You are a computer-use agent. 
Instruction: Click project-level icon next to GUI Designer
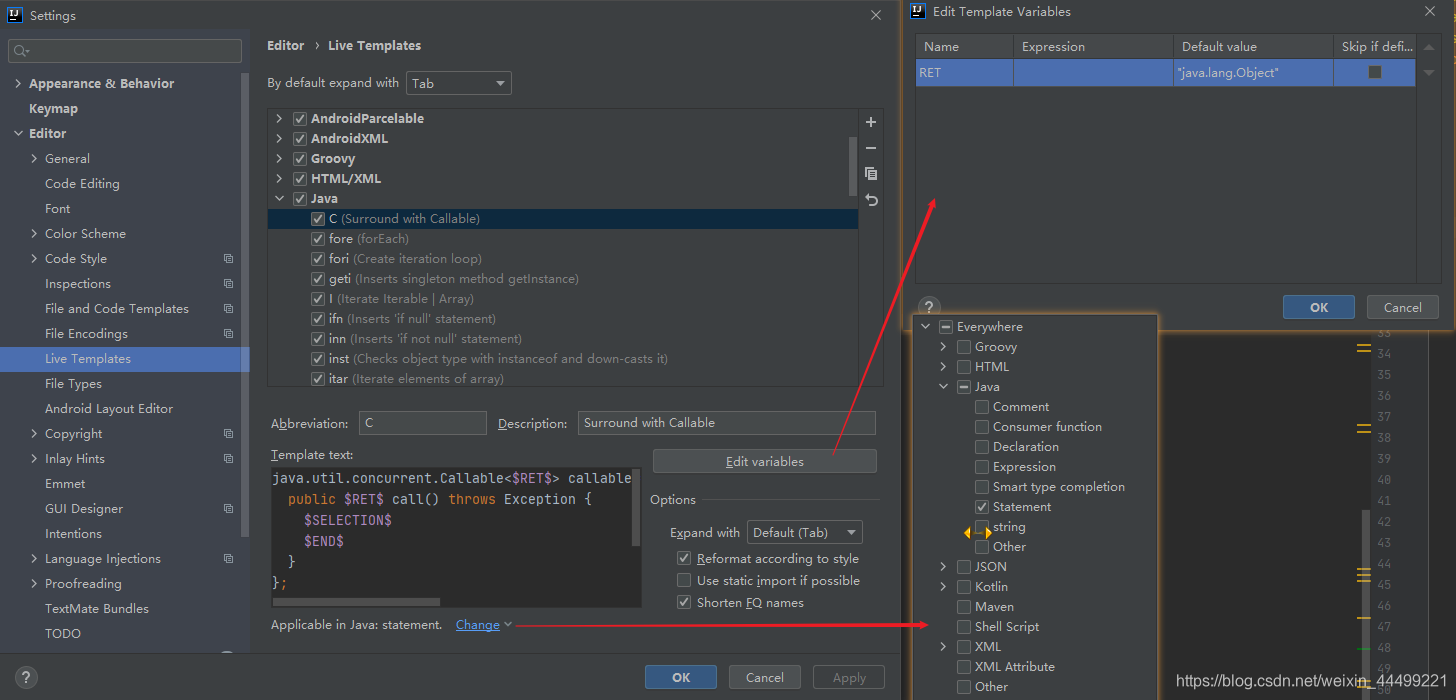coord(228,509)
